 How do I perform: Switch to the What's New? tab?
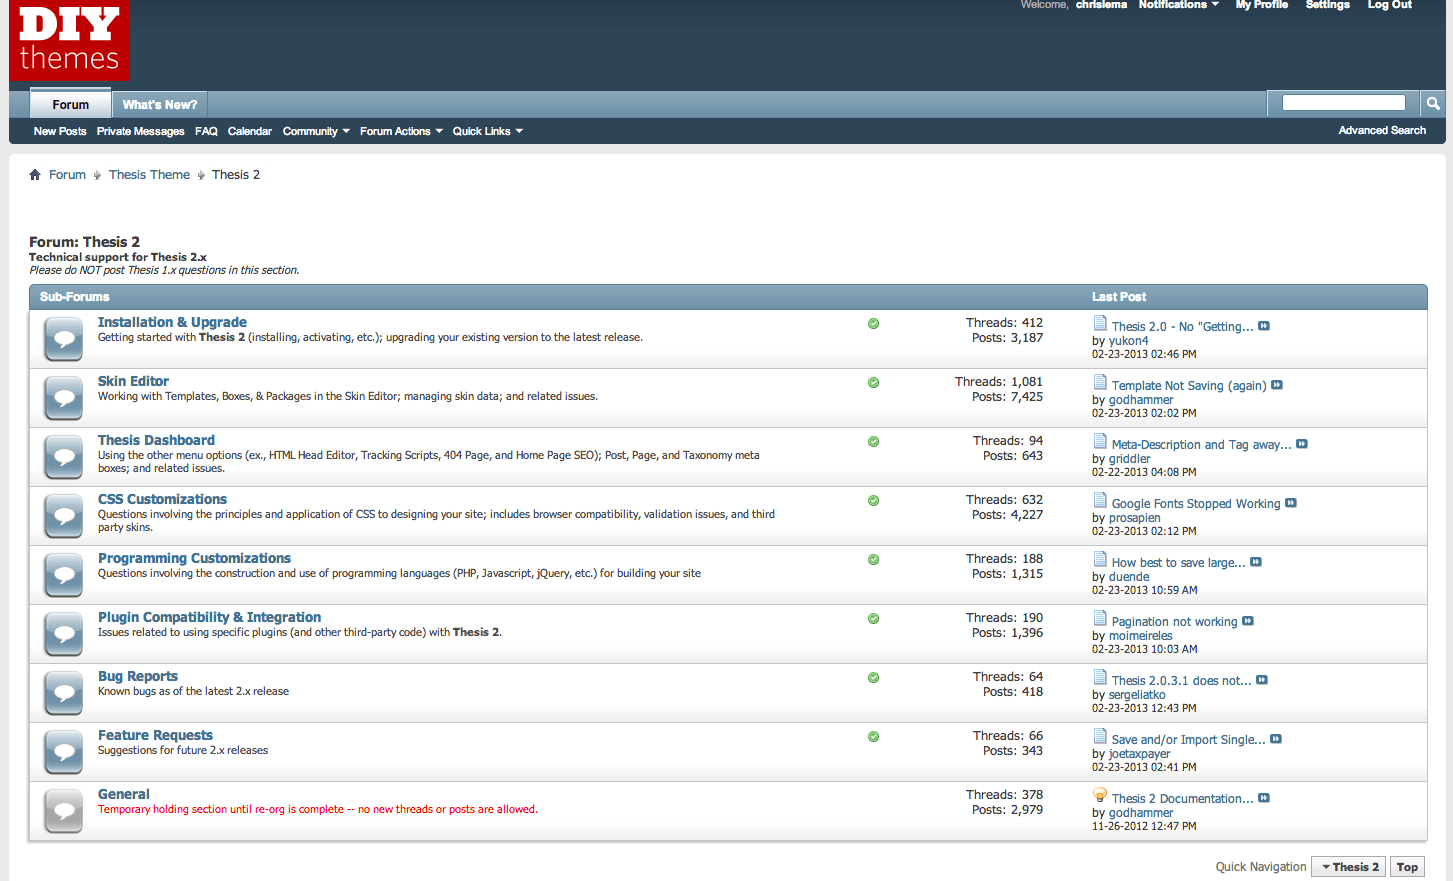pos(160,104)
